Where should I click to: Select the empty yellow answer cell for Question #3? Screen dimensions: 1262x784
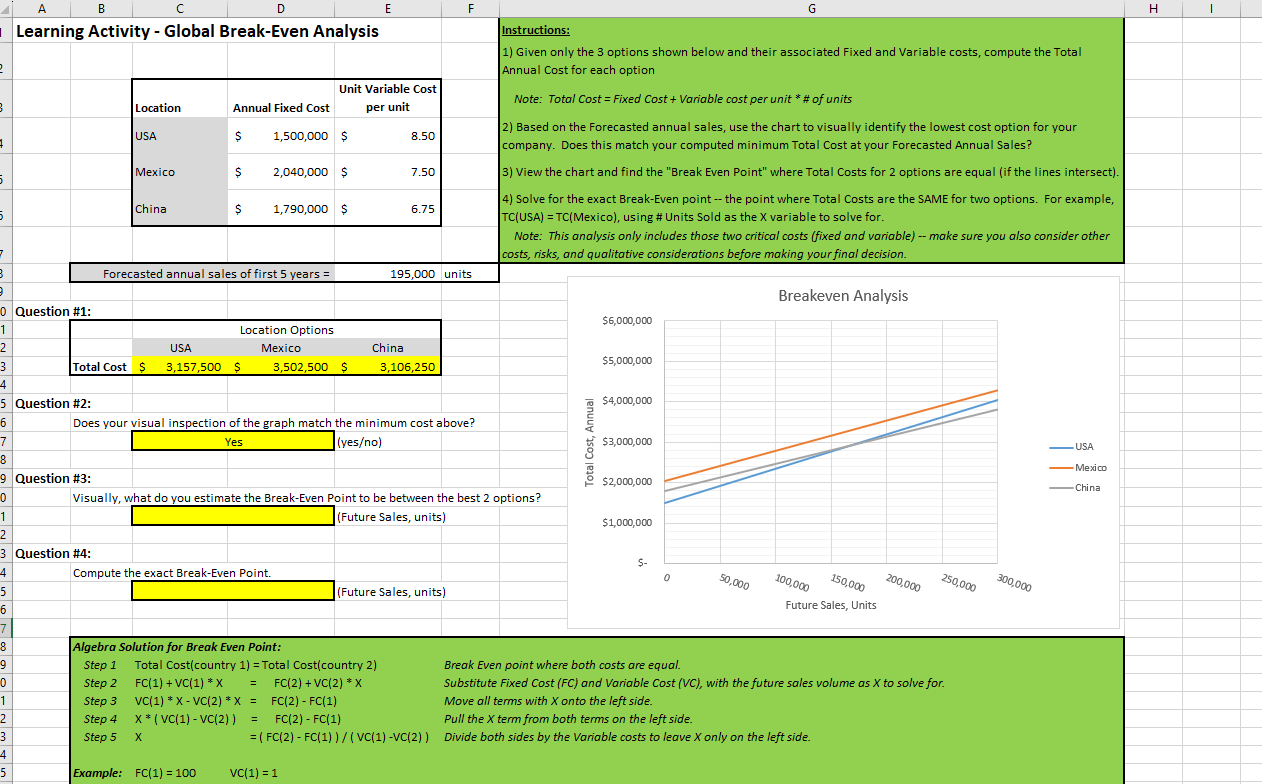pos(233,516)
